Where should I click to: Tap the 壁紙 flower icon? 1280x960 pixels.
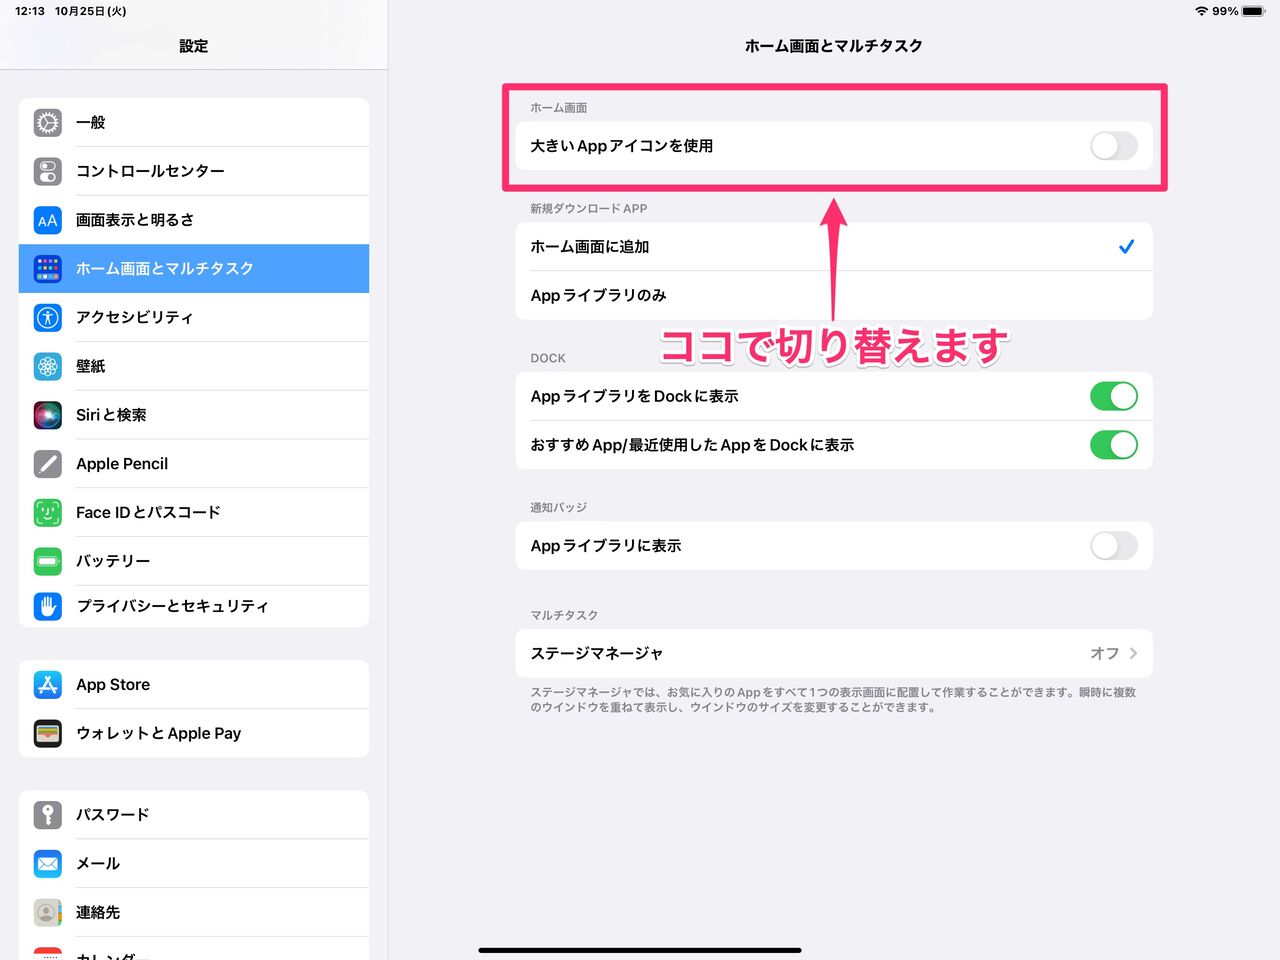click(x=48, y=367)
